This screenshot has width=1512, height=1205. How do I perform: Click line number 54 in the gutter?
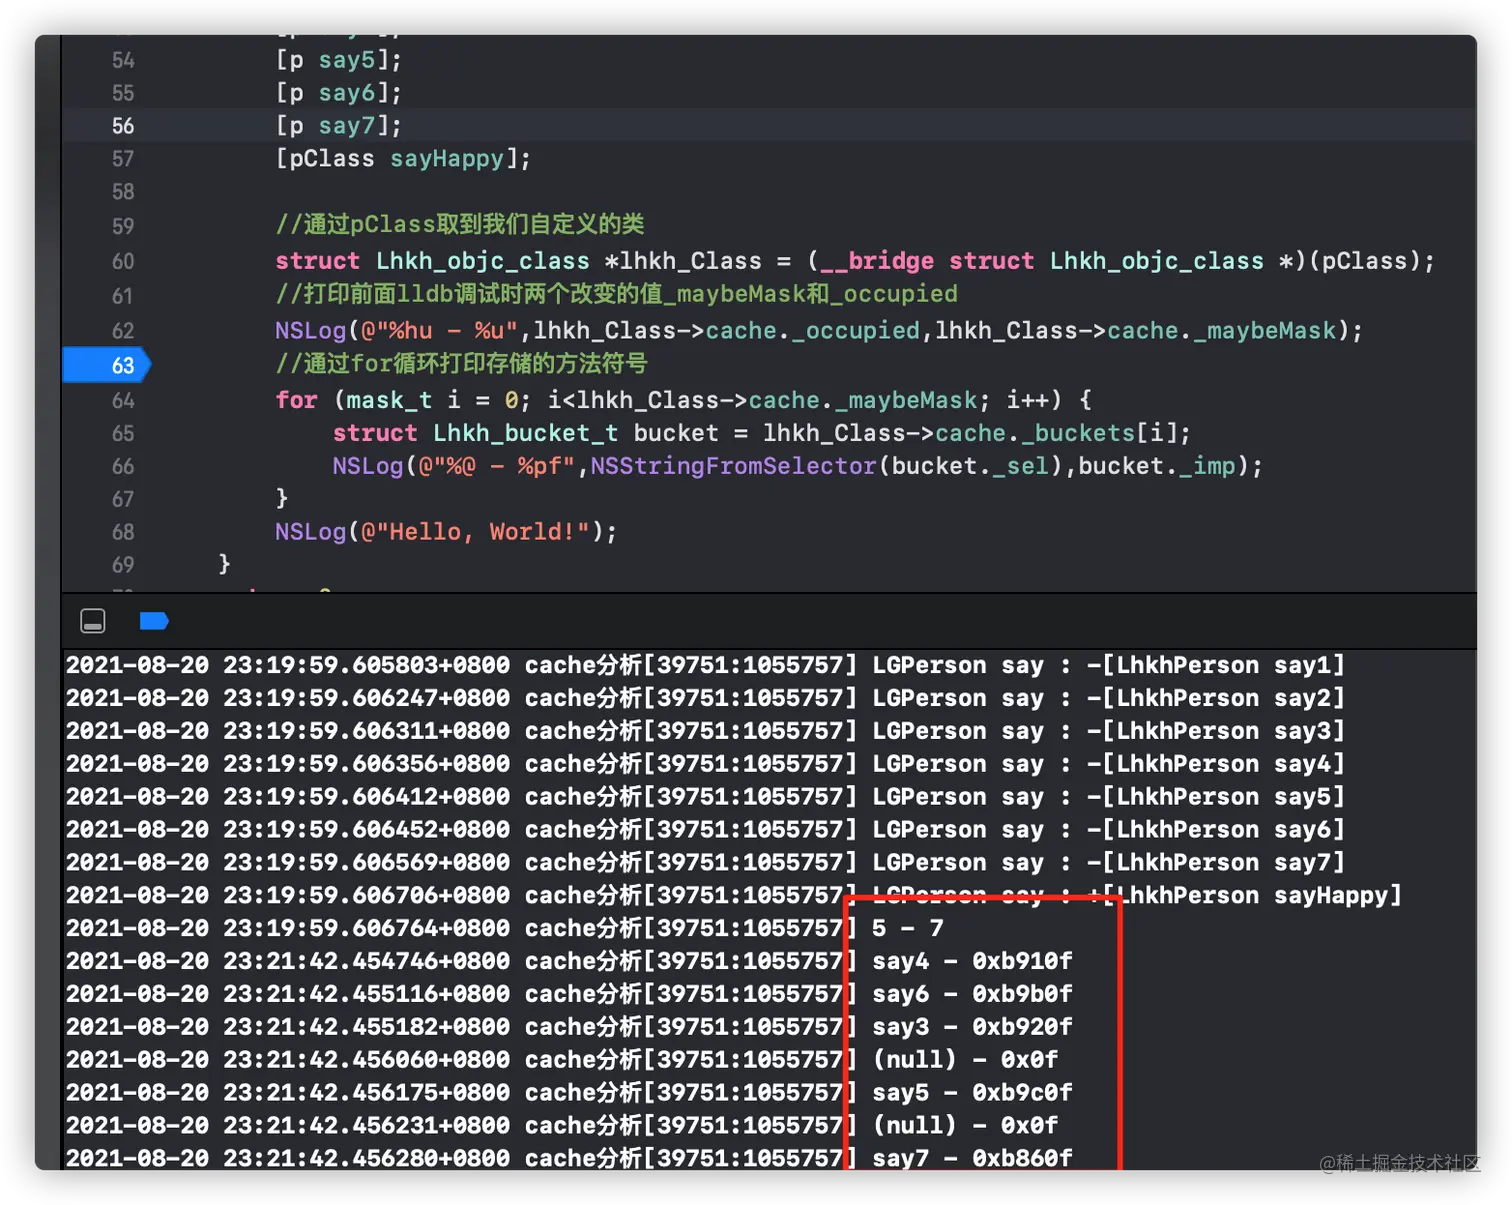(x=123, y=60)
